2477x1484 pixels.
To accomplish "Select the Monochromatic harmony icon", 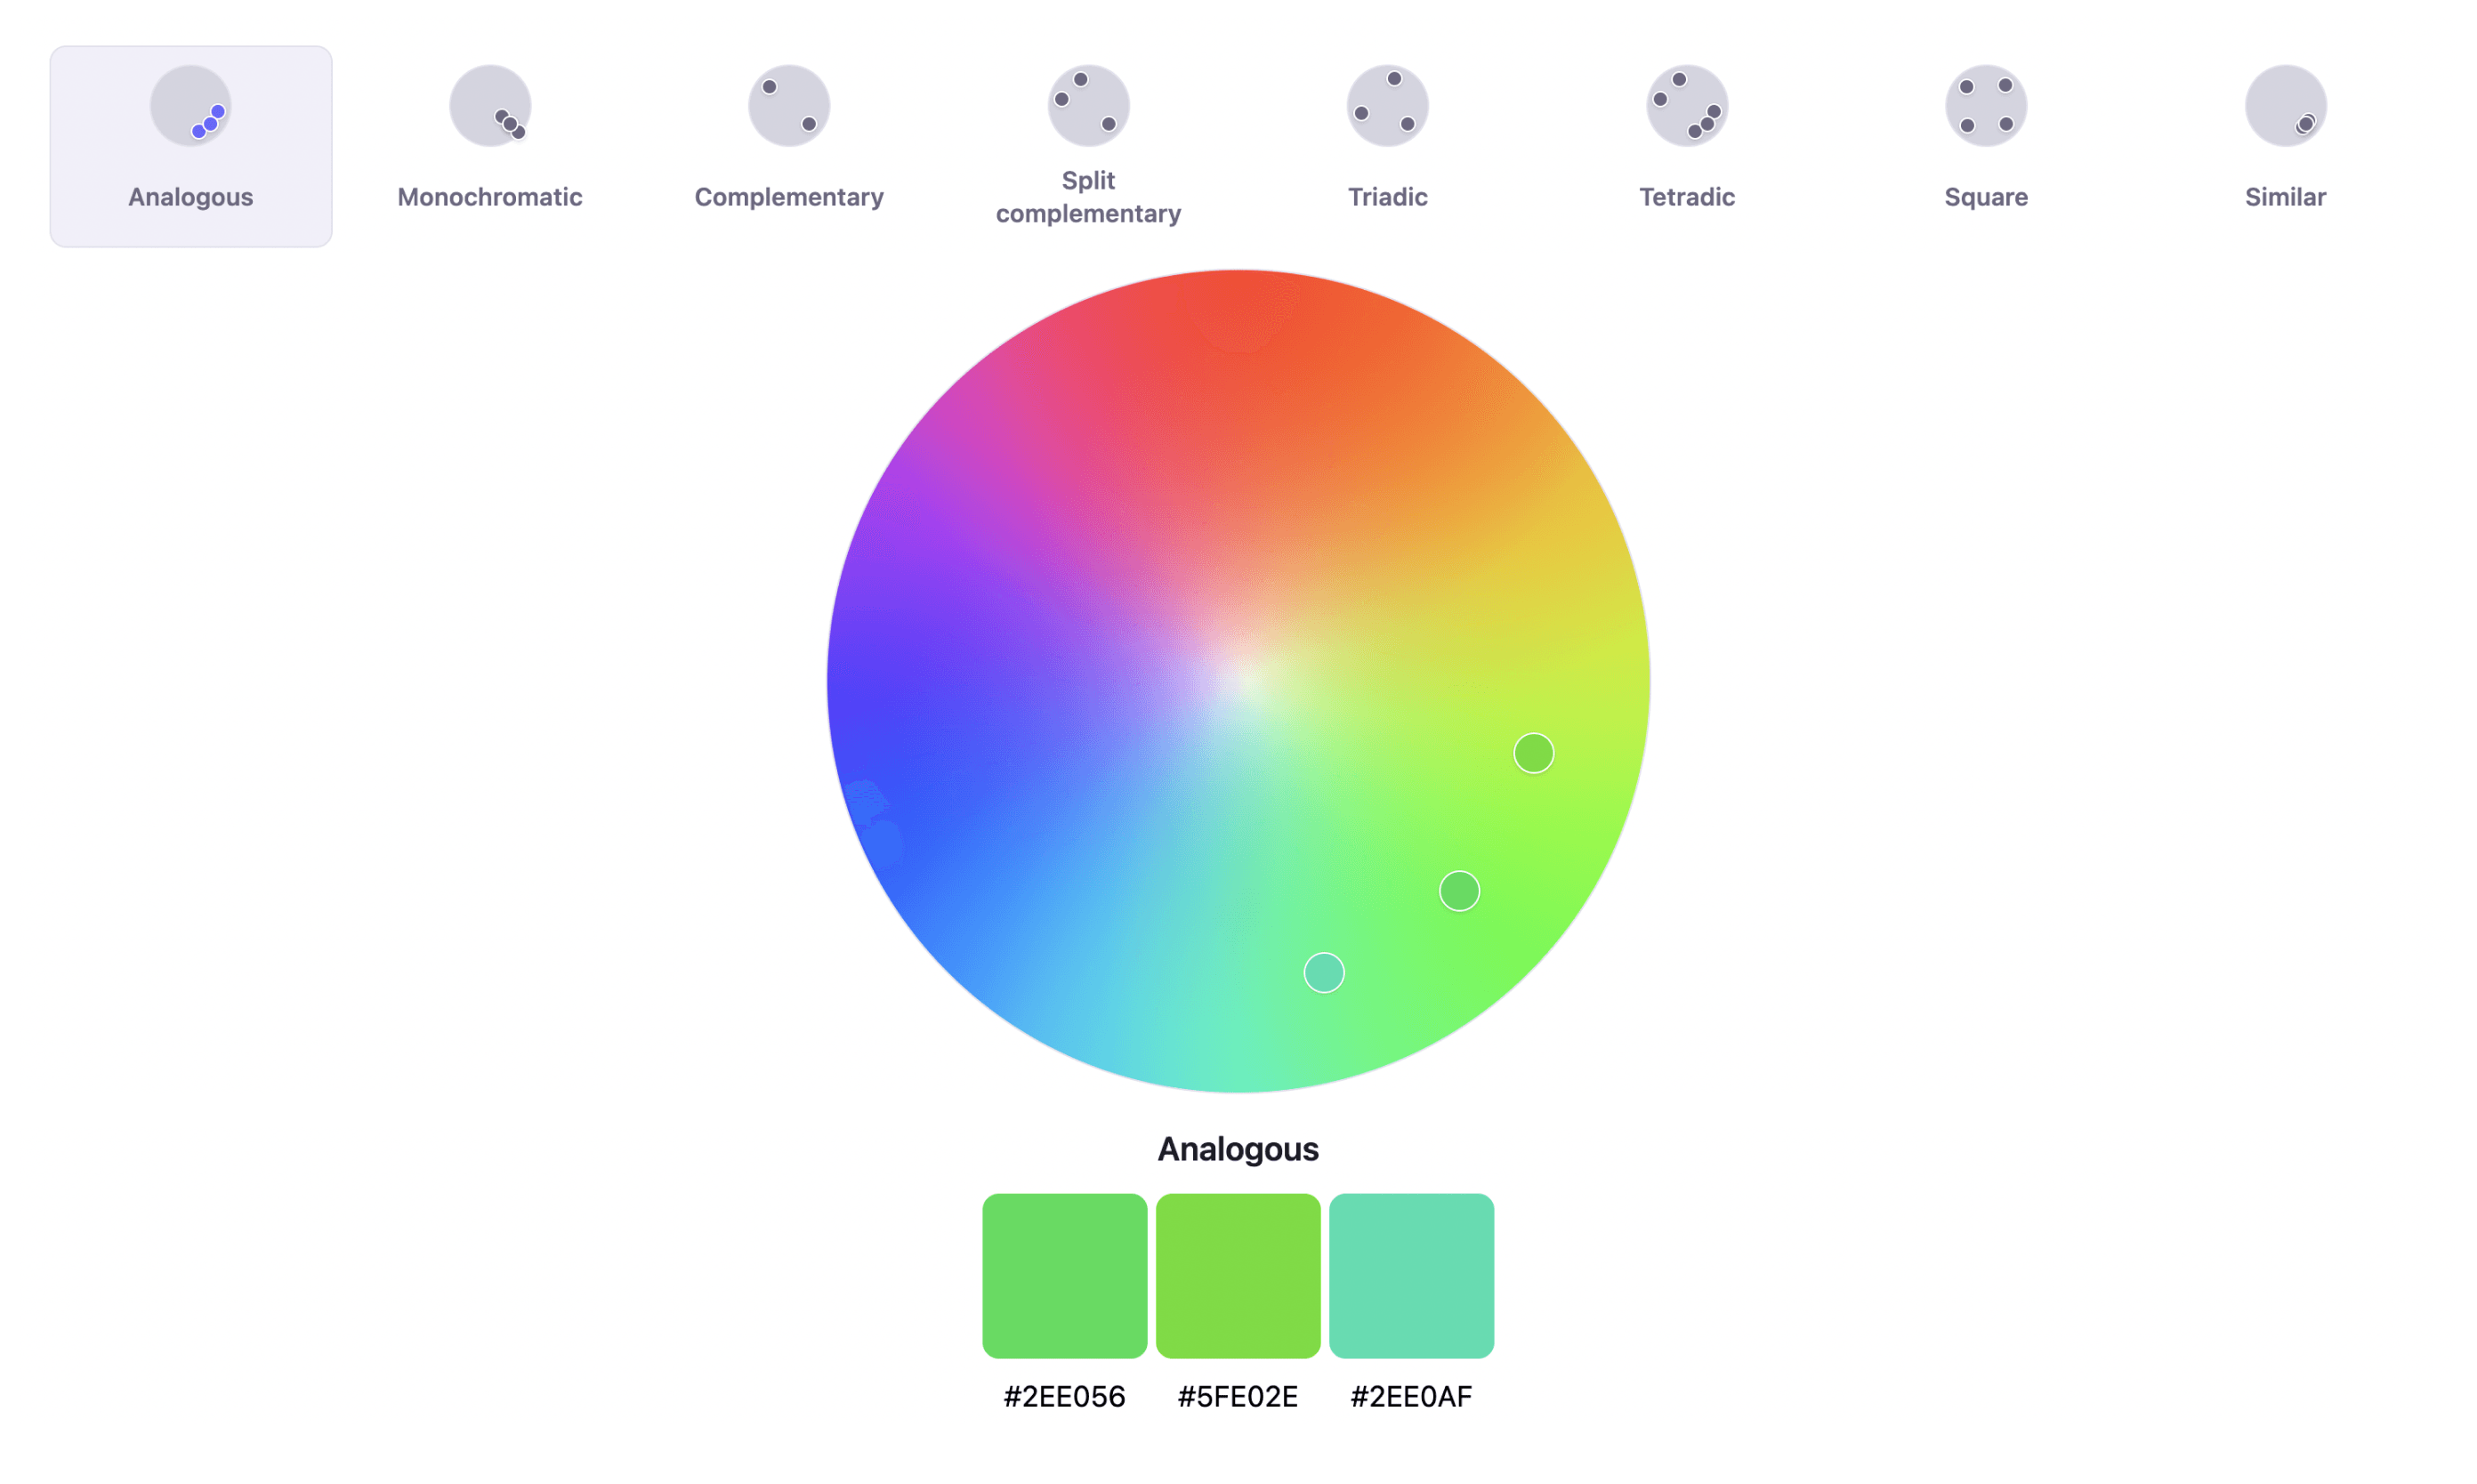I will click(489, 104).
